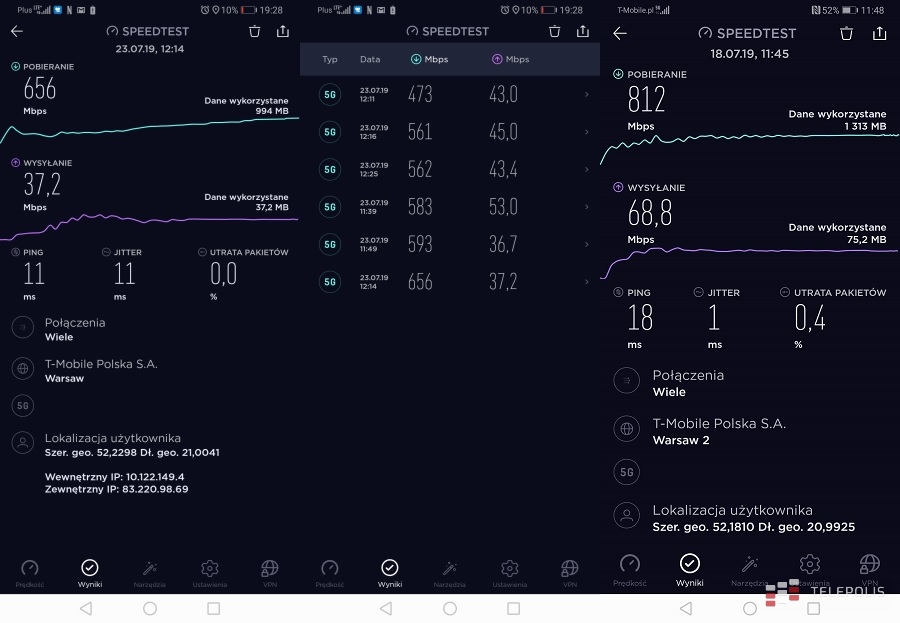Open VPN tab below the results history list
The height and width of the screenshot is (623, 900).
pos(569,572)
